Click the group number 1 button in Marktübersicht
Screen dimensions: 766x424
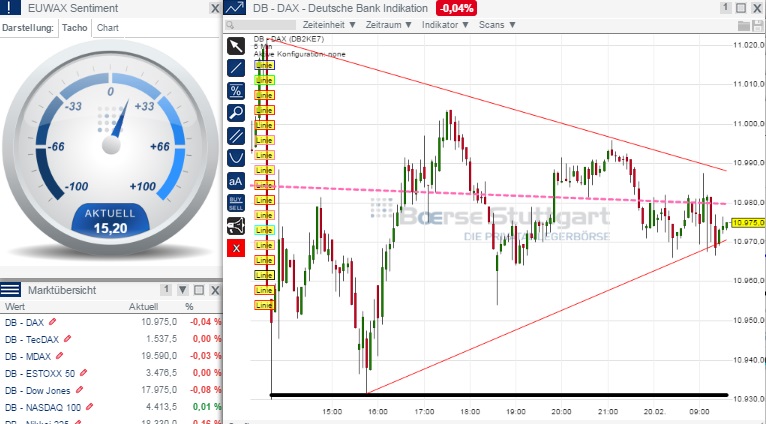click(166, 290)
